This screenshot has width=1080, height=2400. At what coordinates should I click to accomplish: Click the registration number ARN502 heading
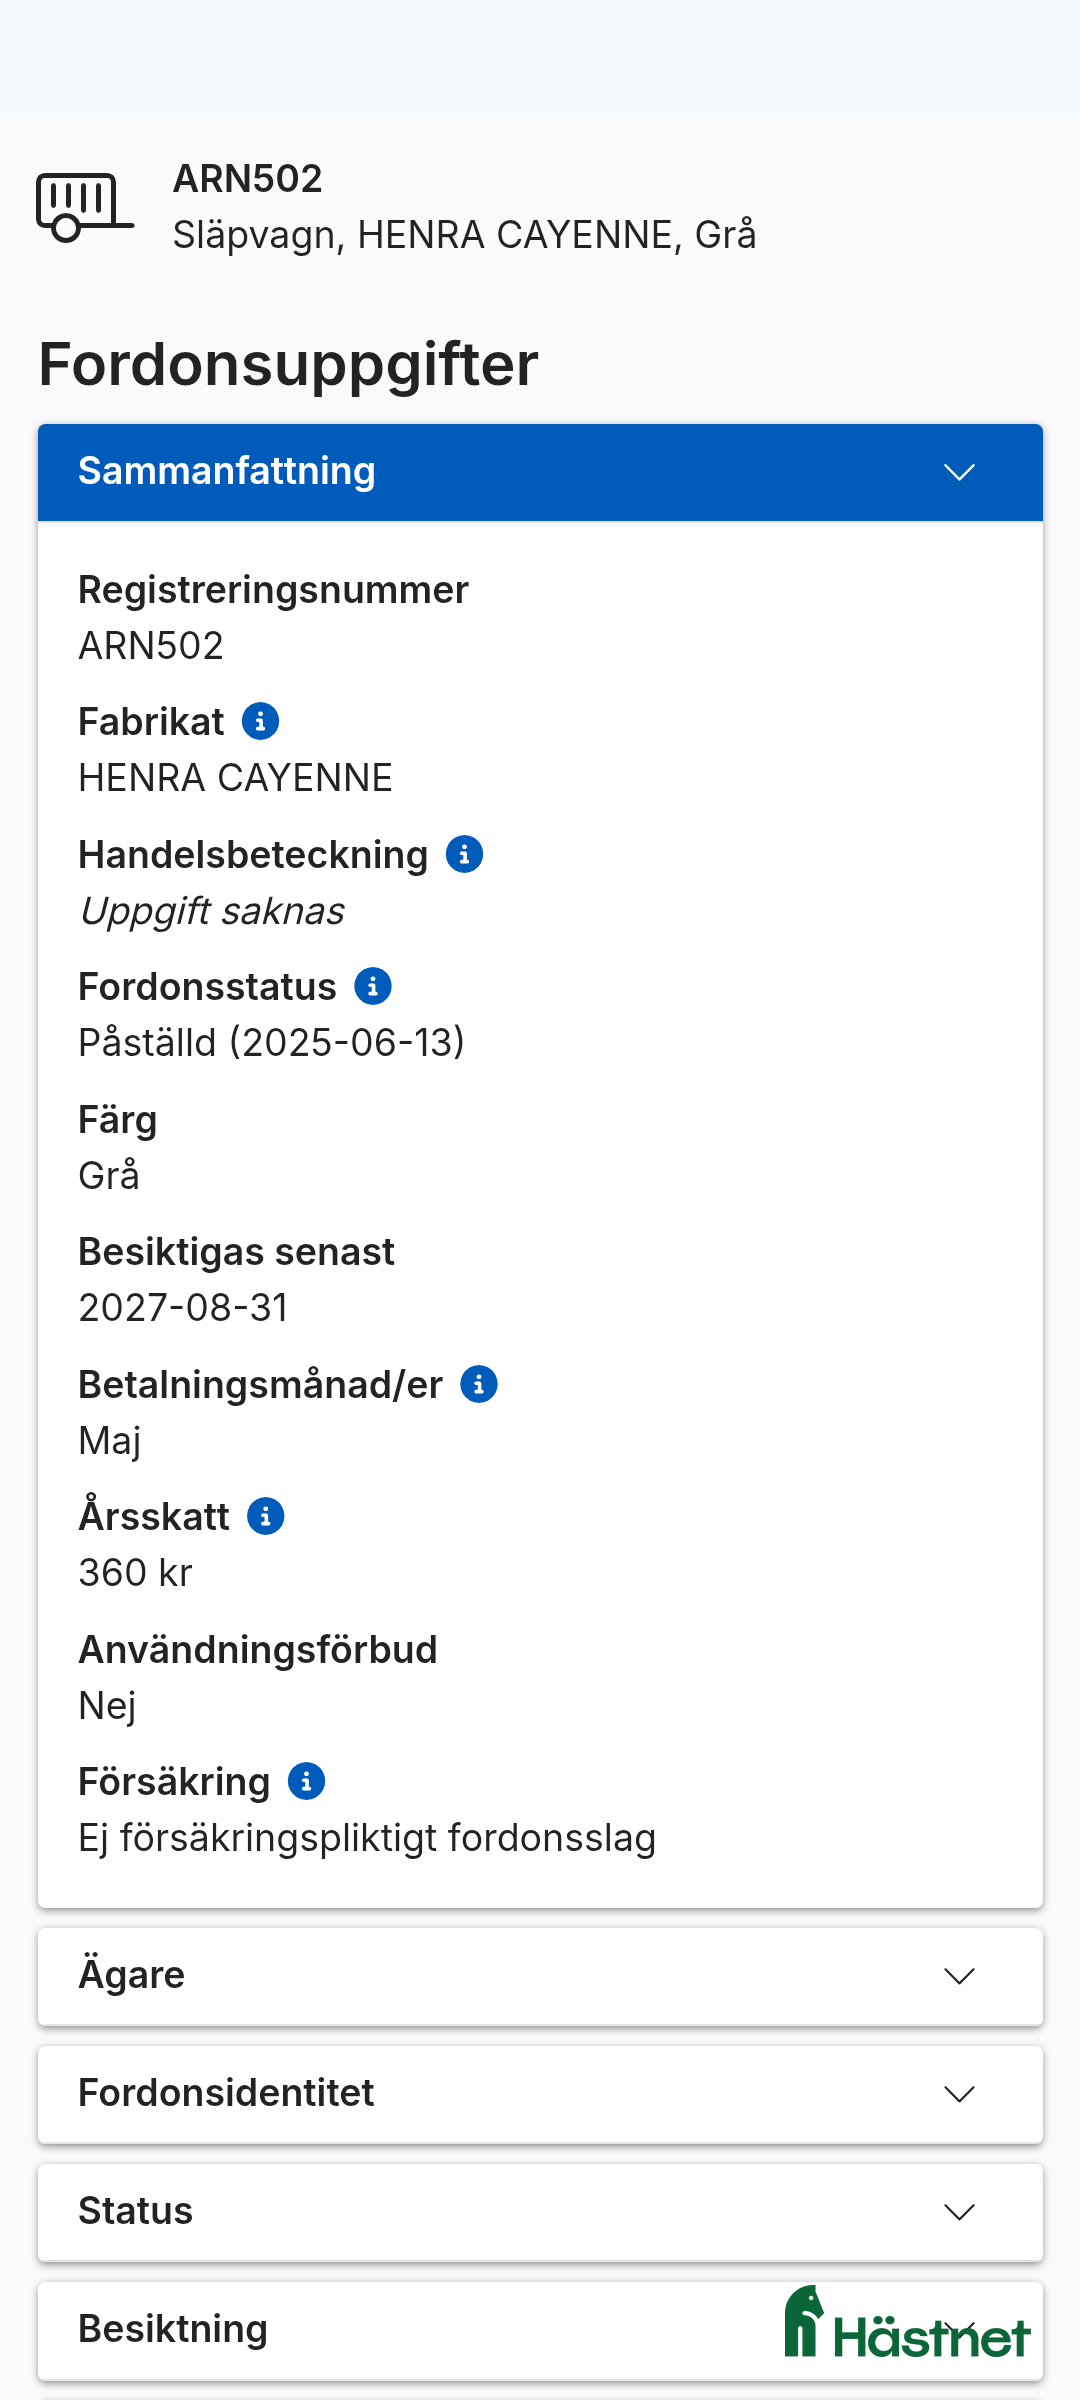(x=247, y=180)
